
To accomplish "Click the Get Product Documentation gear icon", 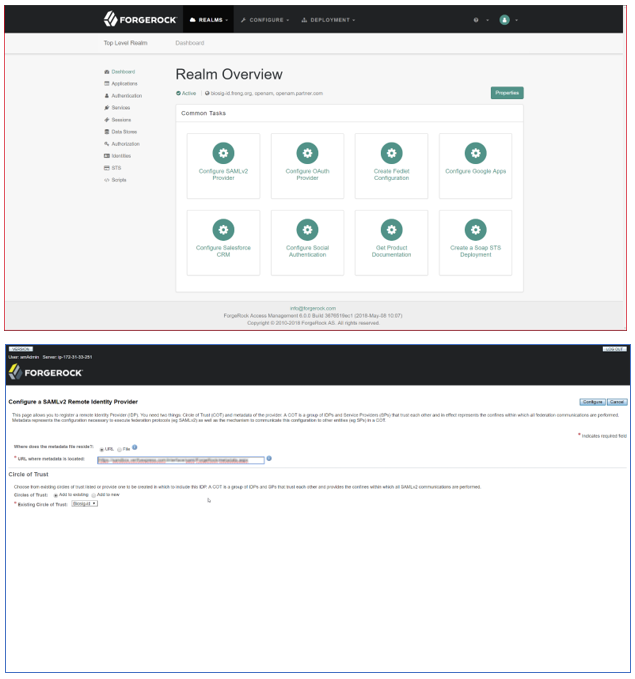I will 391,230.
